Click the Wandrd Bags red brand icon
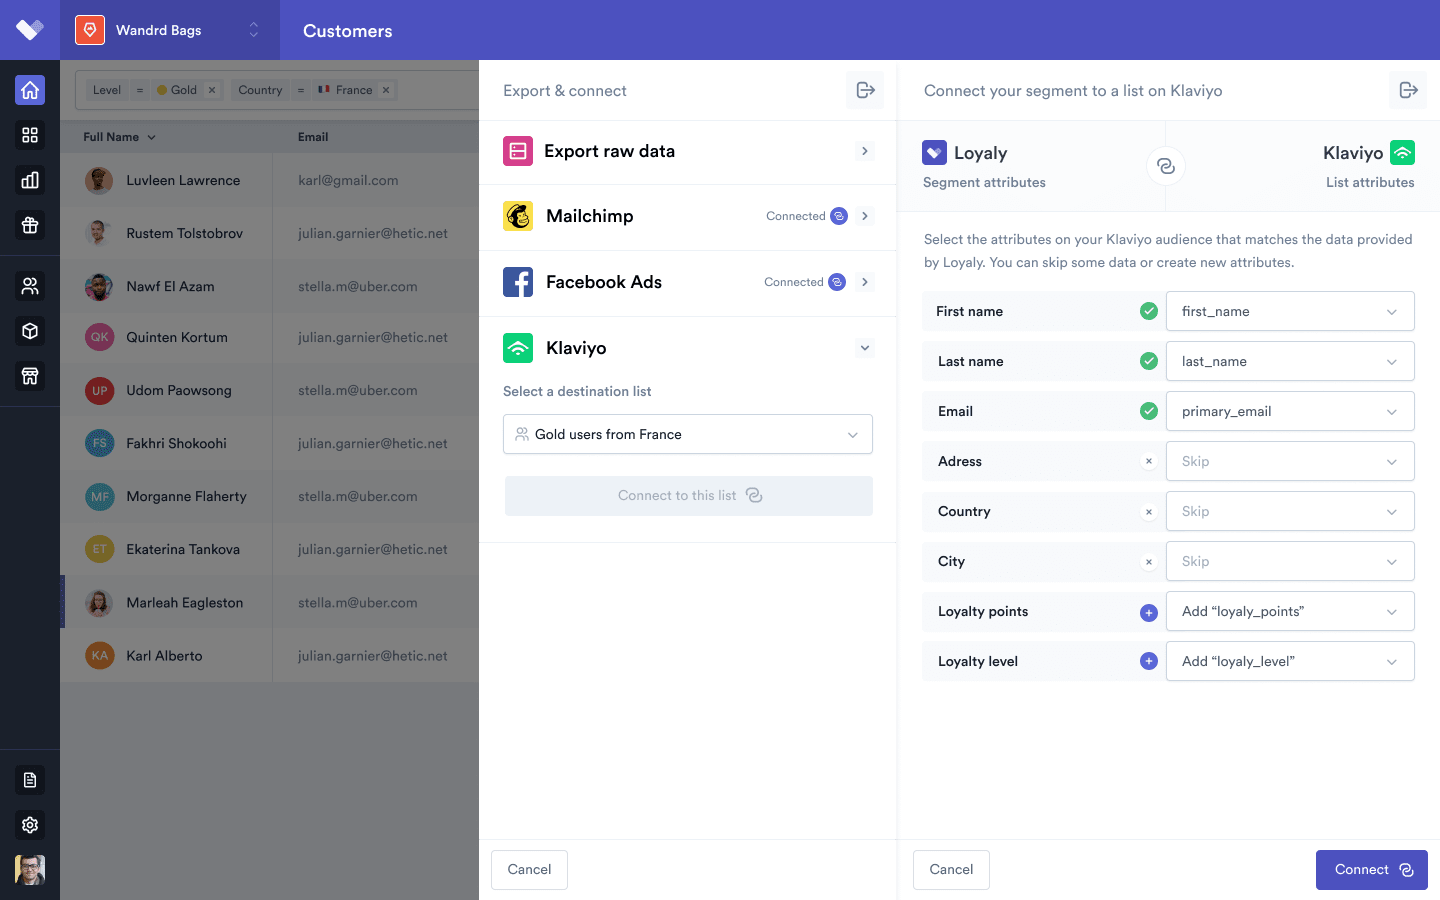The height and width of the screenshot is (900, 1440). tap(90, 30)
